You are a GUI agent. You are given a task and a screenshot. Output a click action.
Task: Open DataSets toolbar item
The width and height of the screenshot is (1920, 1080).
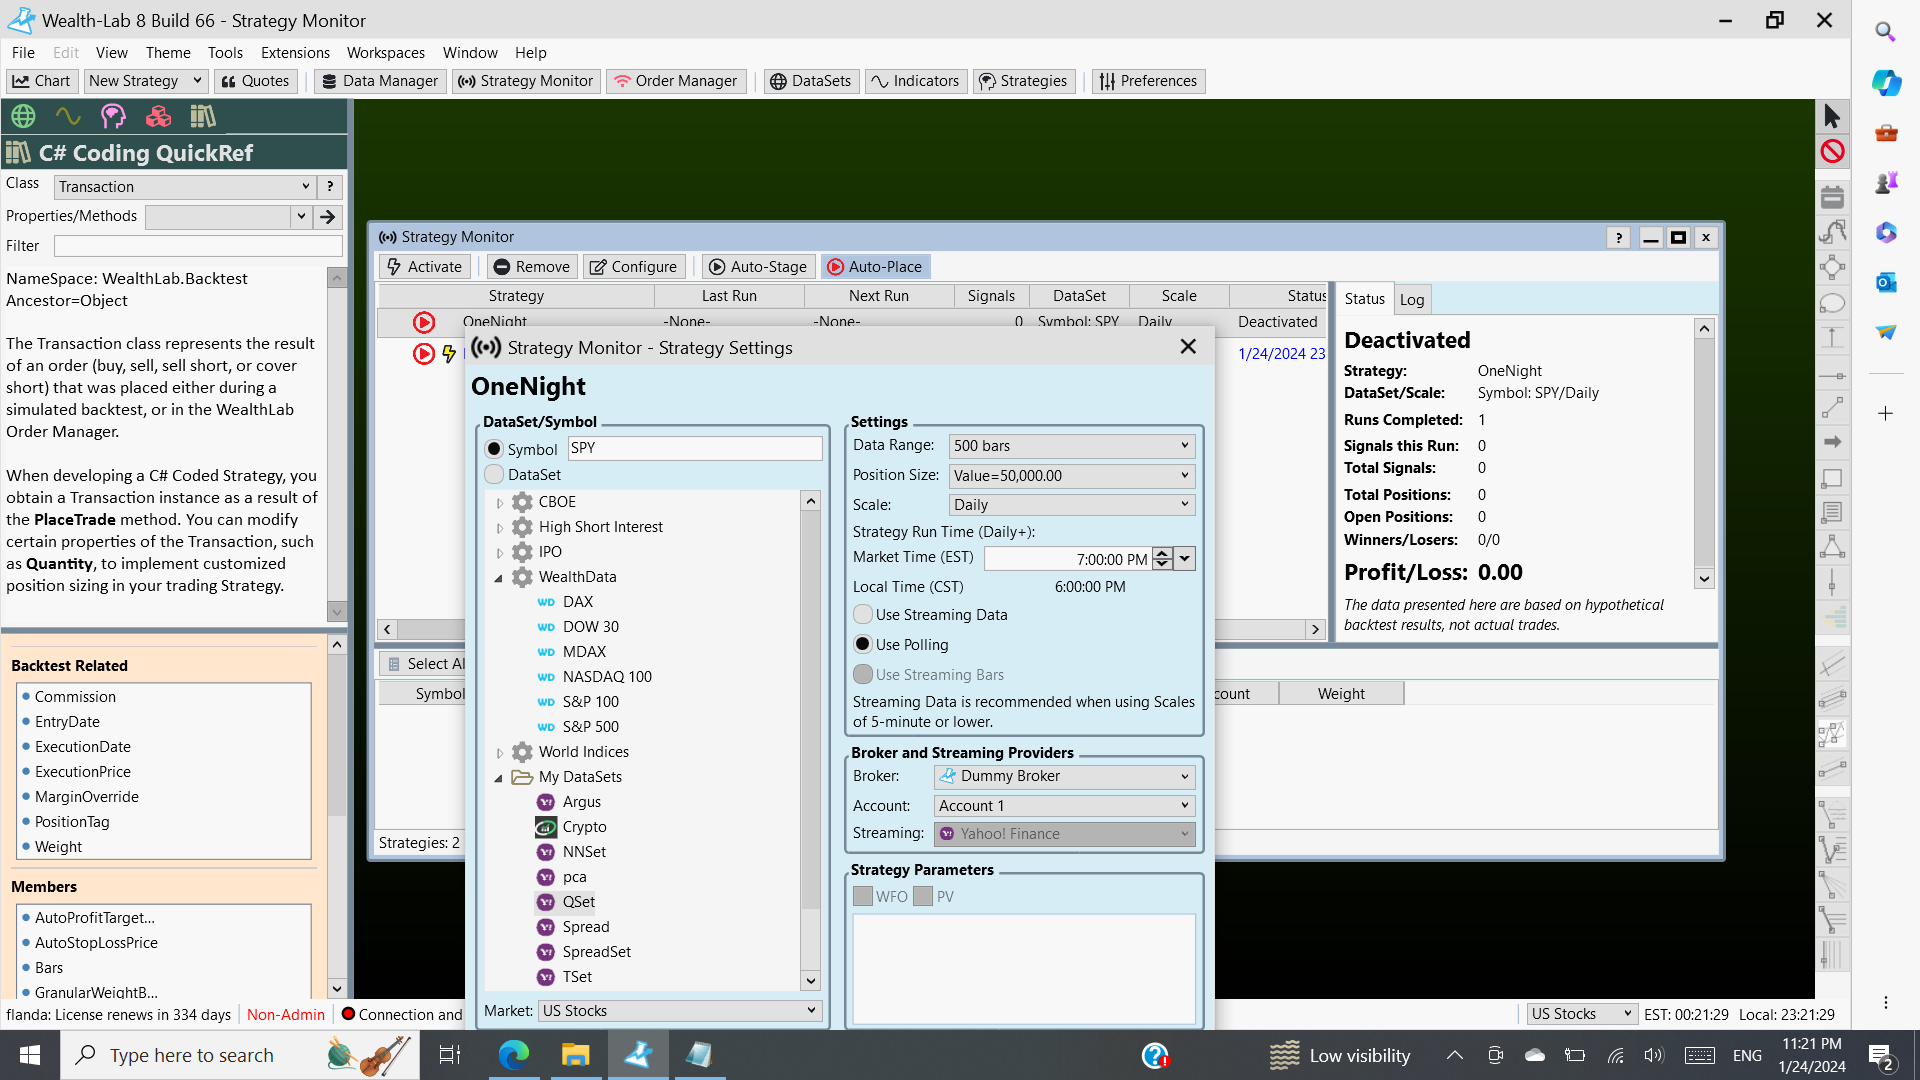coord(810,81)
